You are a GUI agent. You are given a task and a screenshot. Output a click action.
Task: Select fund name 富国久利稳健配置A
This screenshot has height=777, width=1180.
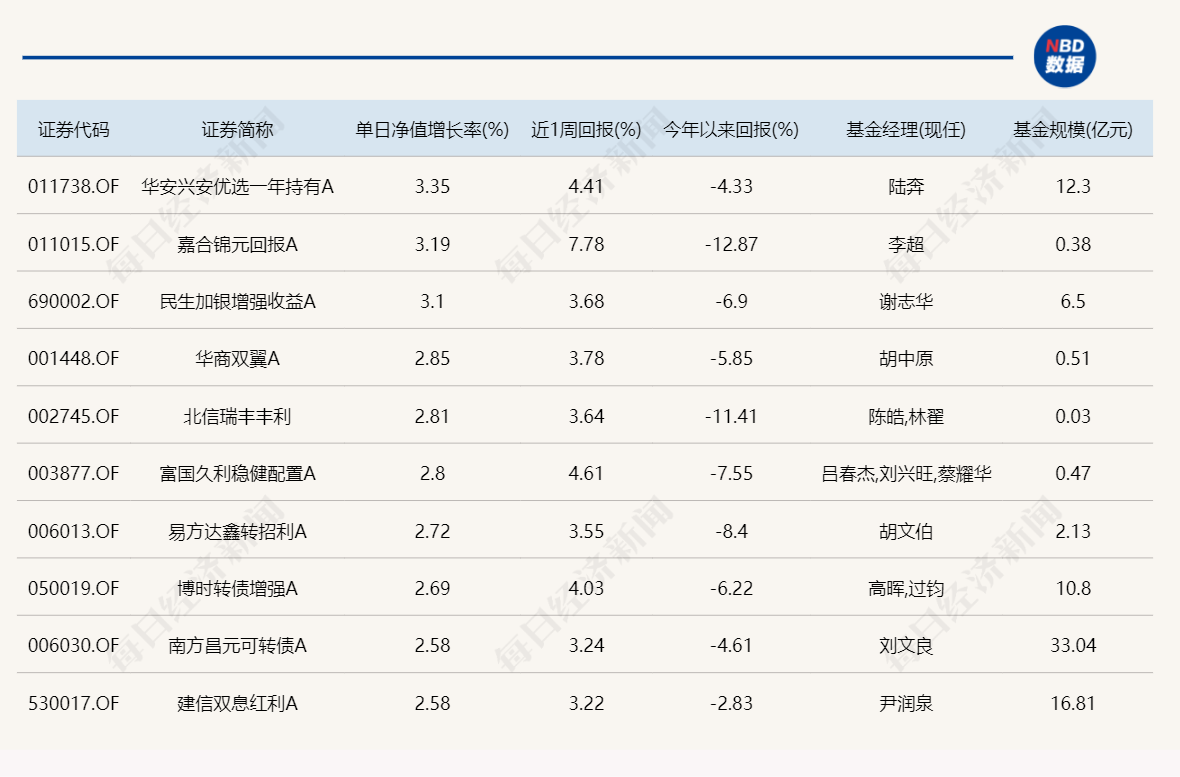(237, 474)
